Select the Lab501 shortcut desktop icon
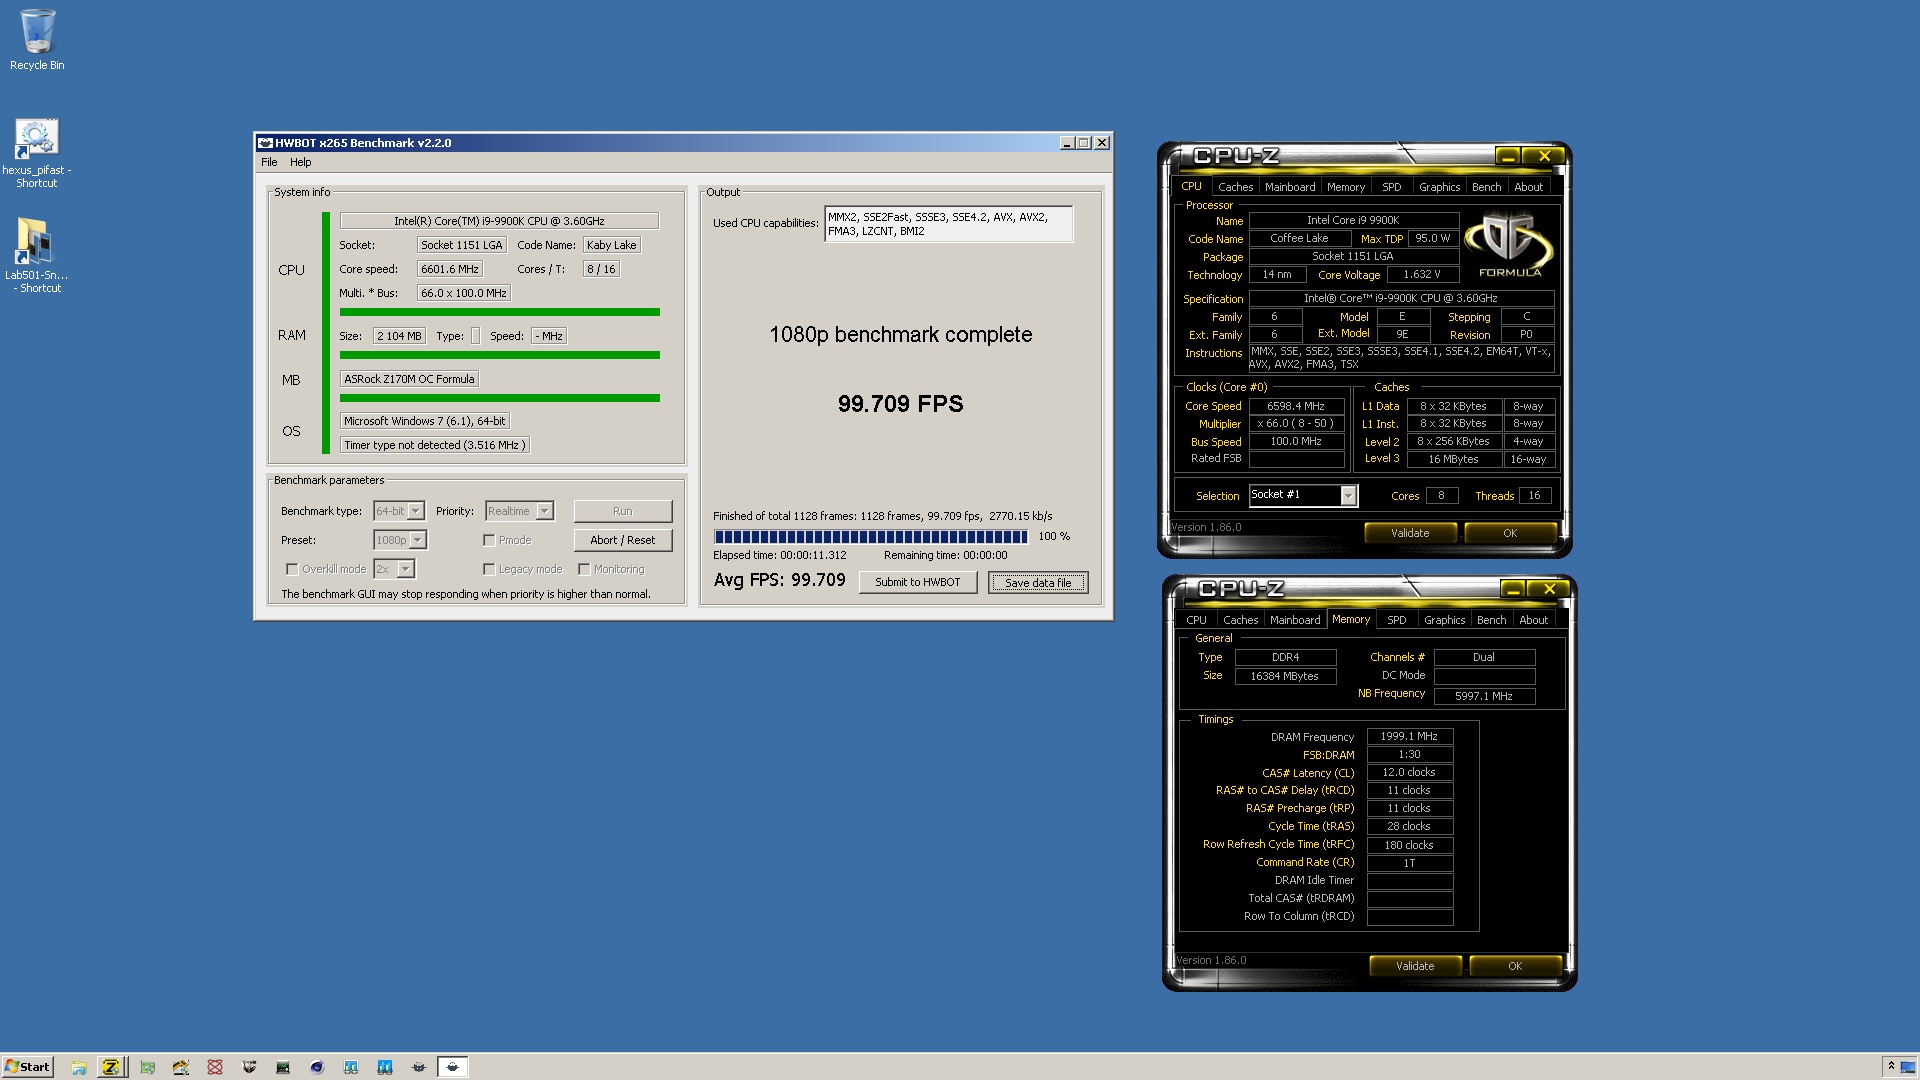Image resolution: width=1920 pixels, height=1080 pixels. coord(37,256)
